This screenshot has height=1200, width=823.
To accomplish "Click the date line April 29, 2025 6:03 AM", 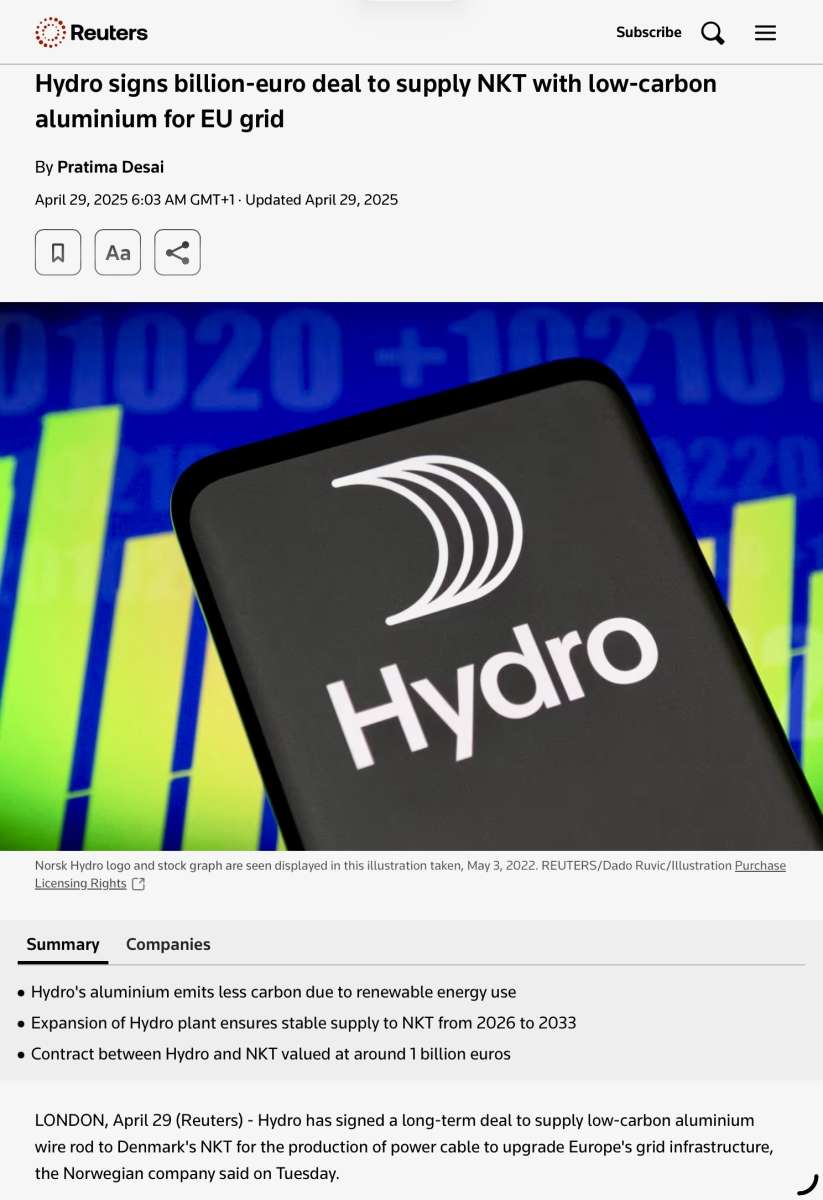I will click(x=216, y=199).
